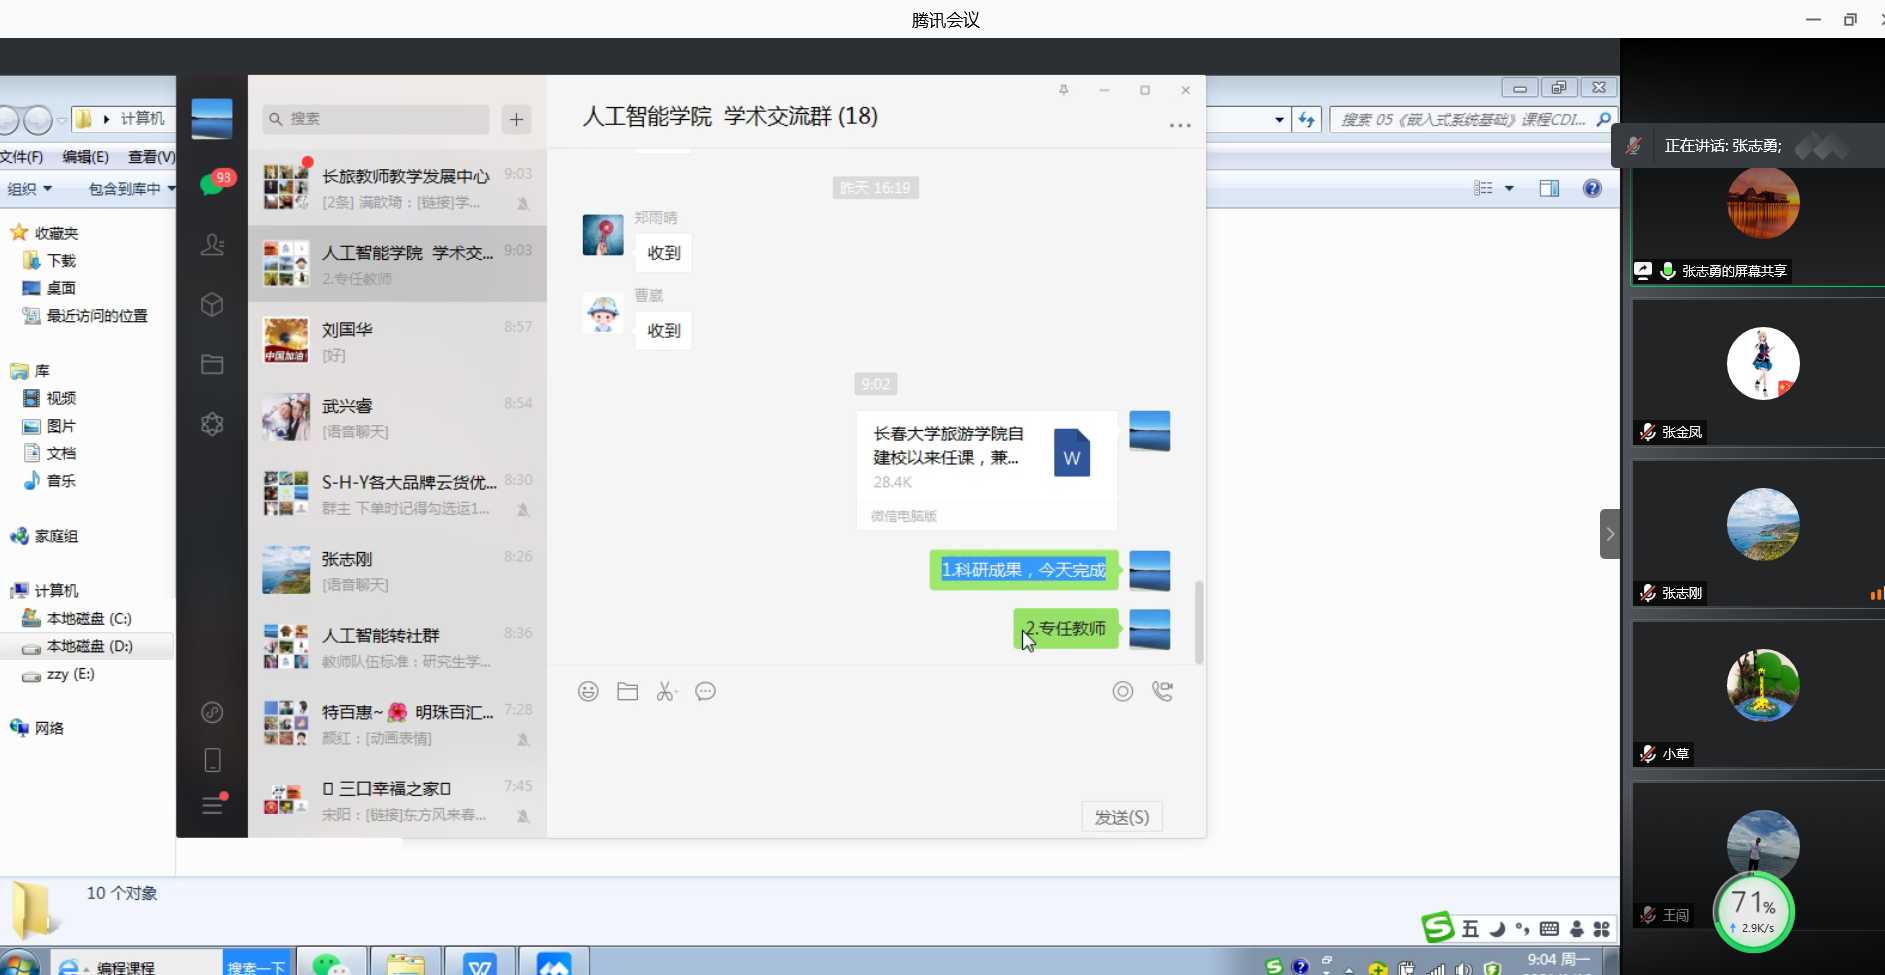Viewport: 1885px width, 975px height.
Task: Open the S-H-Y各大品牌云货优 group chat
Action: coord(397,493)
